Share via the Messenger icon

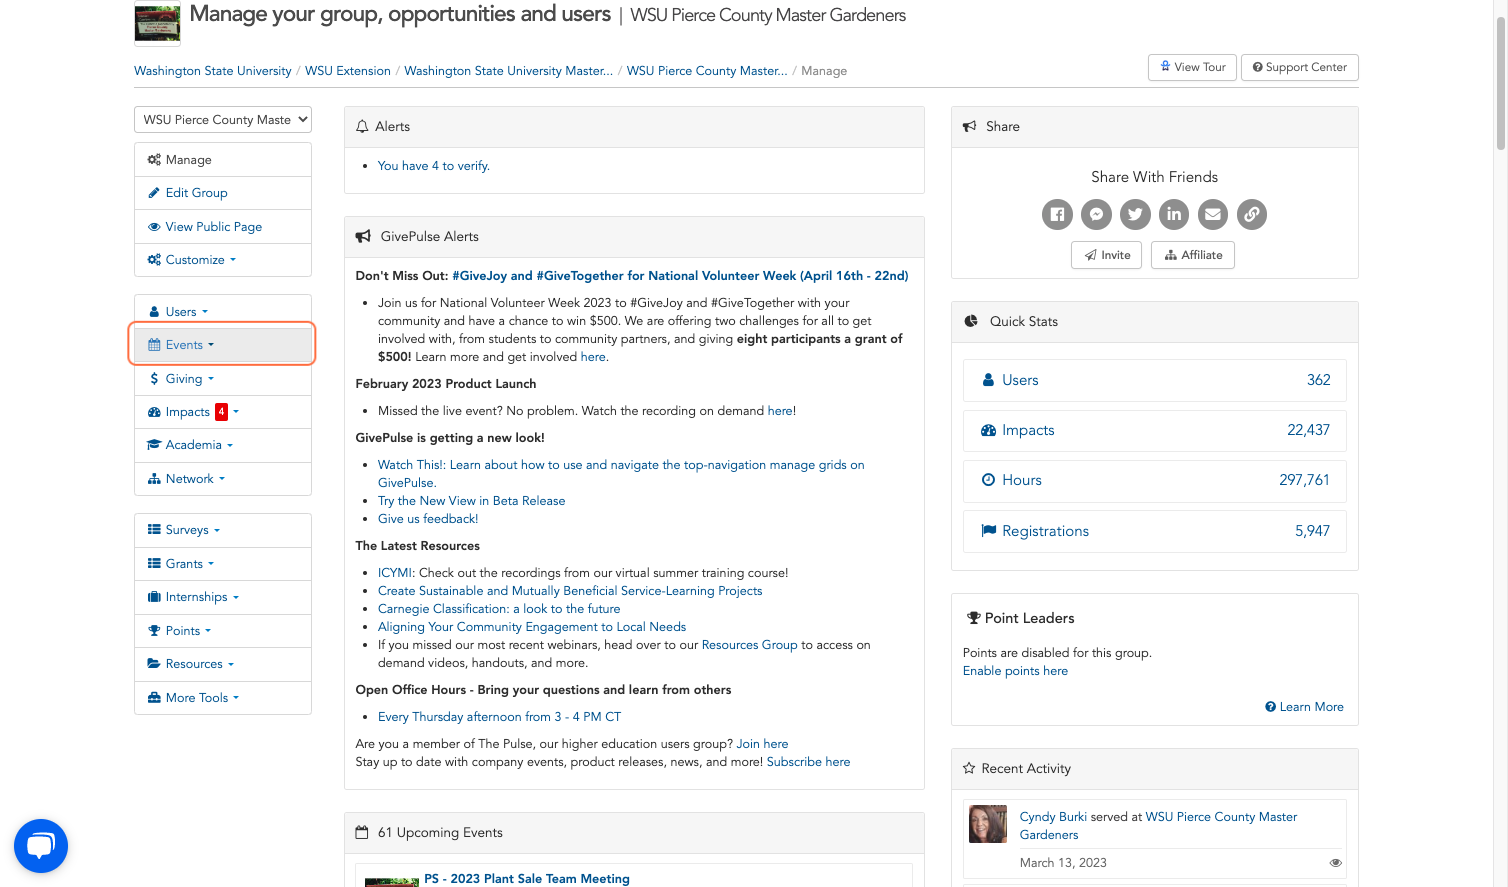(1096, 214)
